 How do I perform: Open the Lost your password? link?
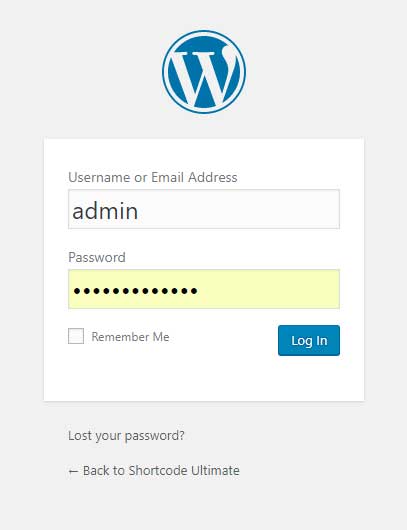[x=126, y=436]
